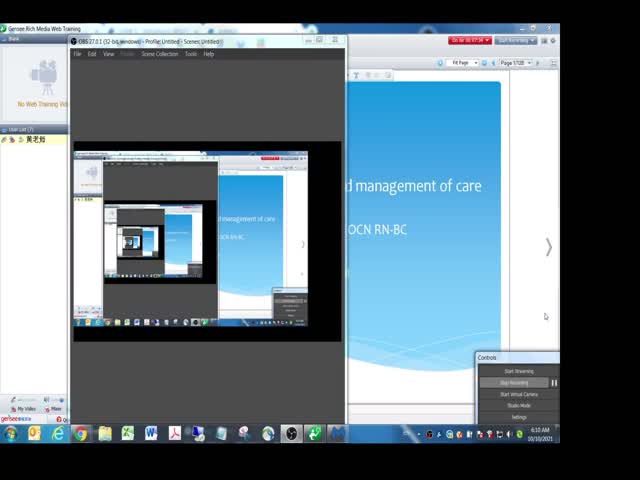Screen dimensions: 640x480
Task: Launch Internet Explorer from the taskbar
Action: click(x=58, y=433)
